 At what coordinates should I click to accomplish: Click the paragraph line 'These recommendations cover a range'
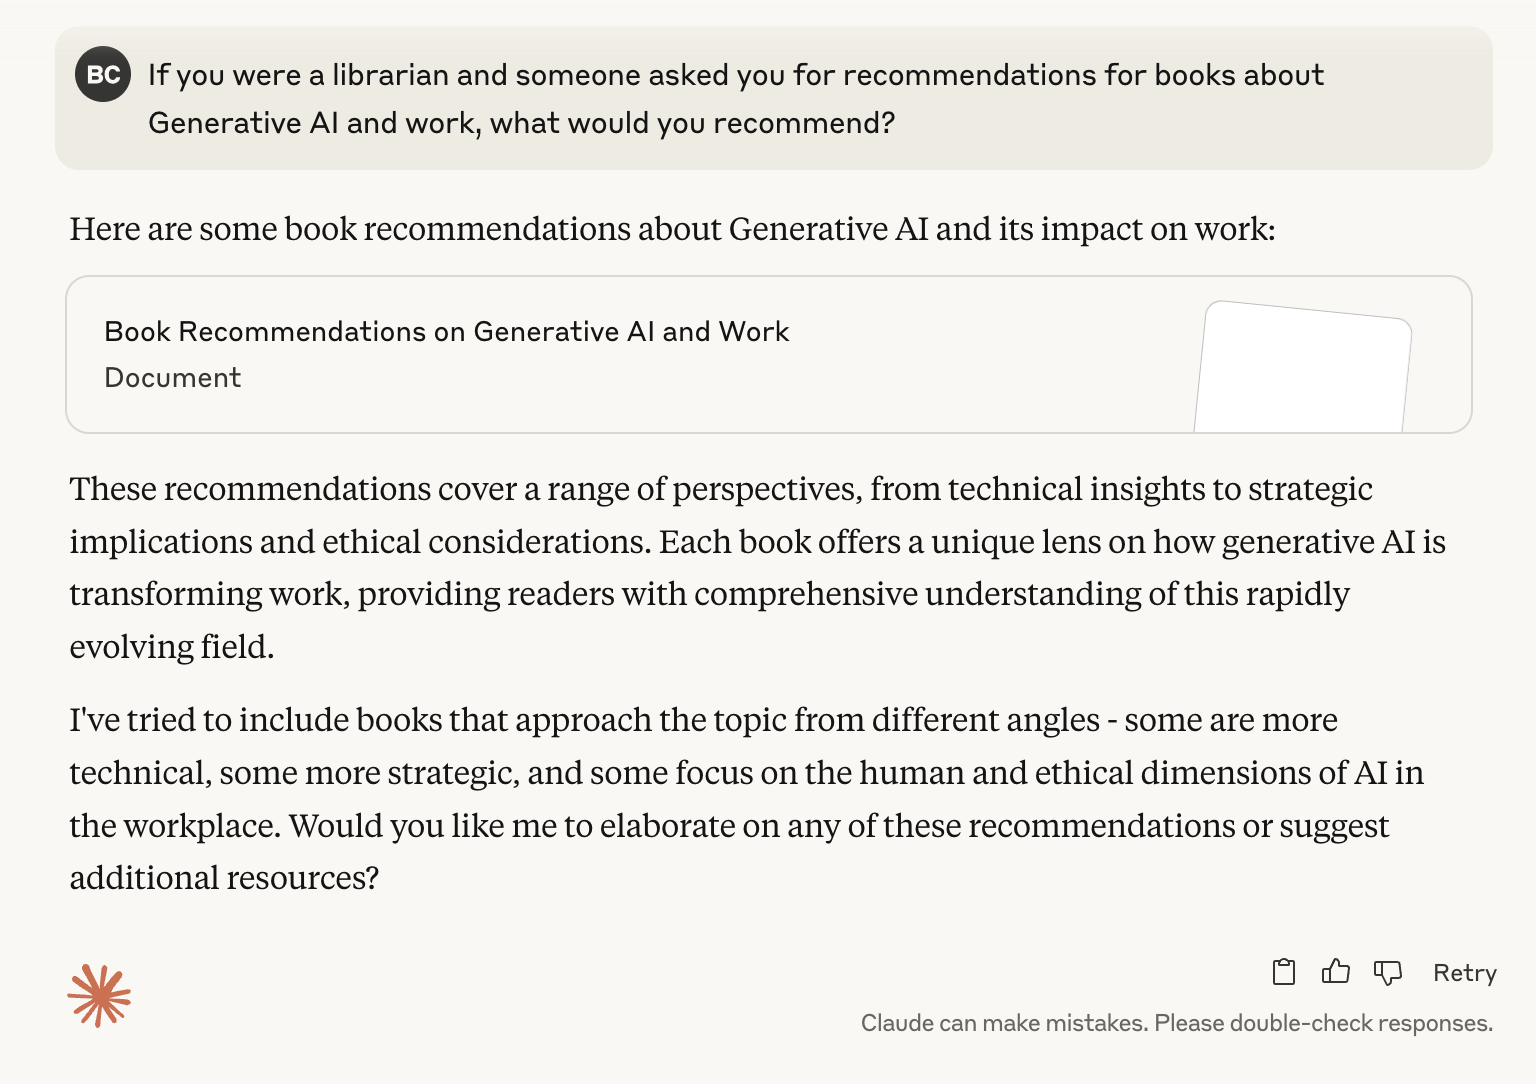click(x=721, y=489)
